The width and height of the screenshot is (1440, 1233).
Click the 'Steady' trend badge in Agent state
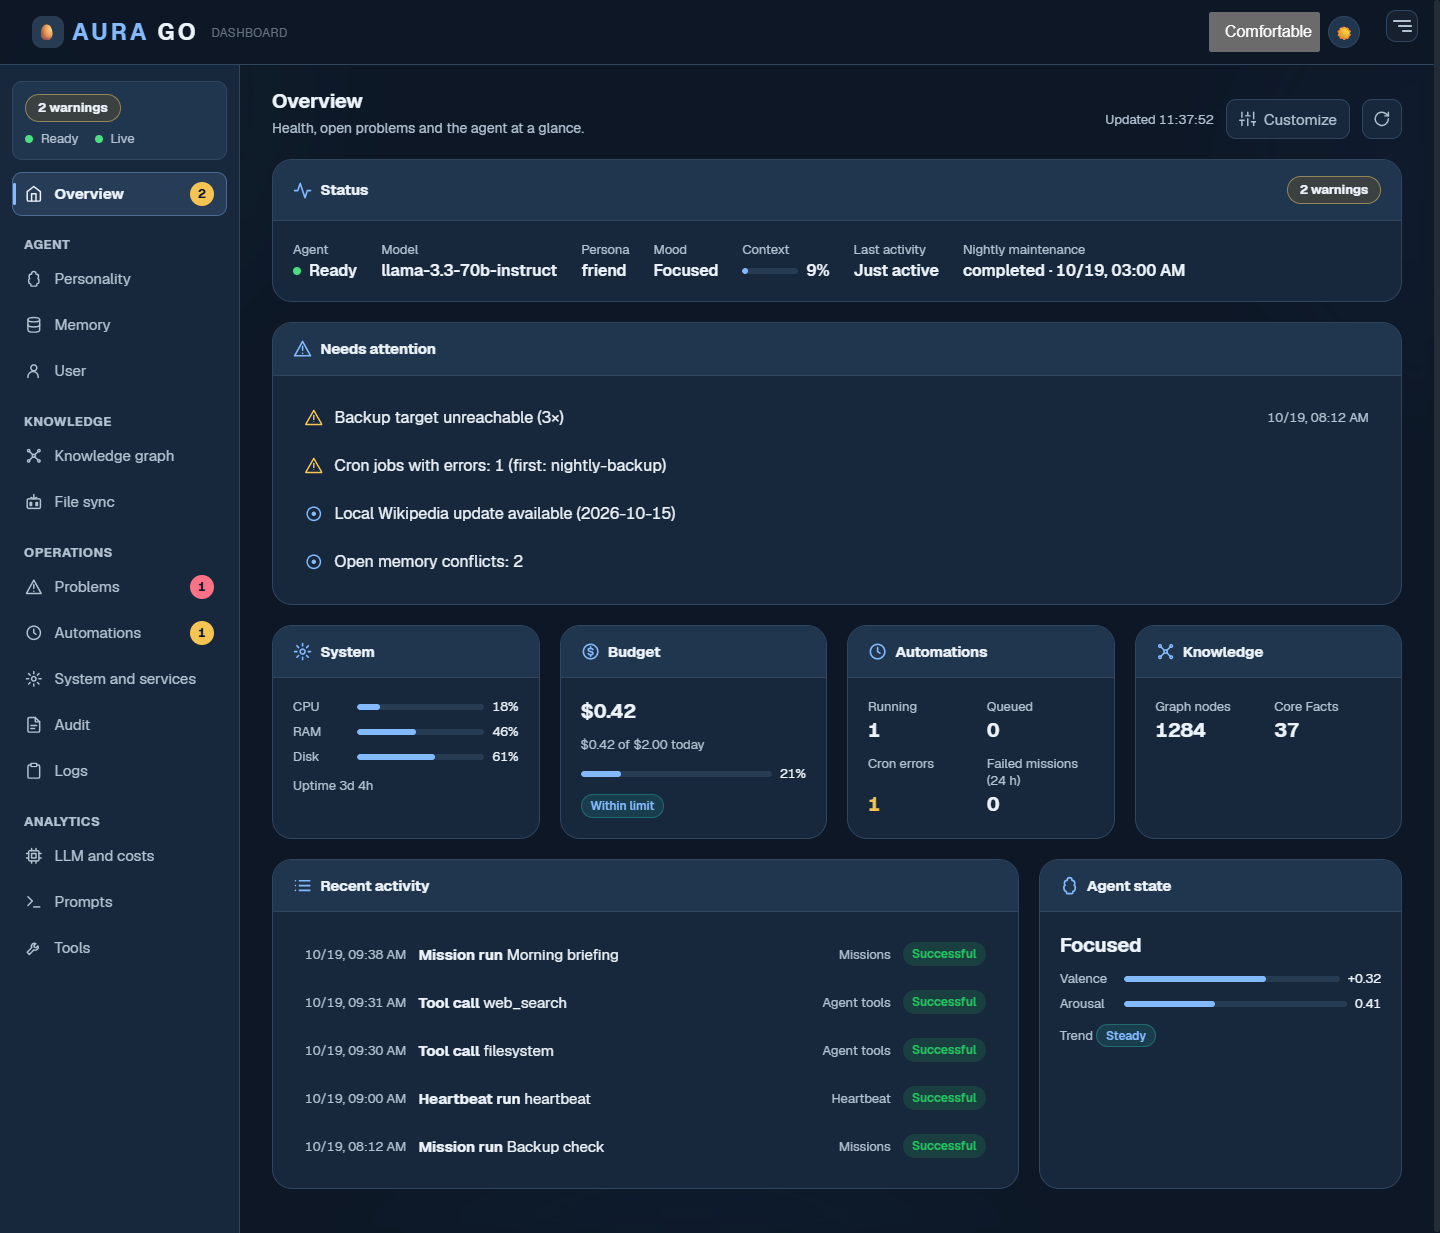pyautogui.click(x=1126, y=1036)
